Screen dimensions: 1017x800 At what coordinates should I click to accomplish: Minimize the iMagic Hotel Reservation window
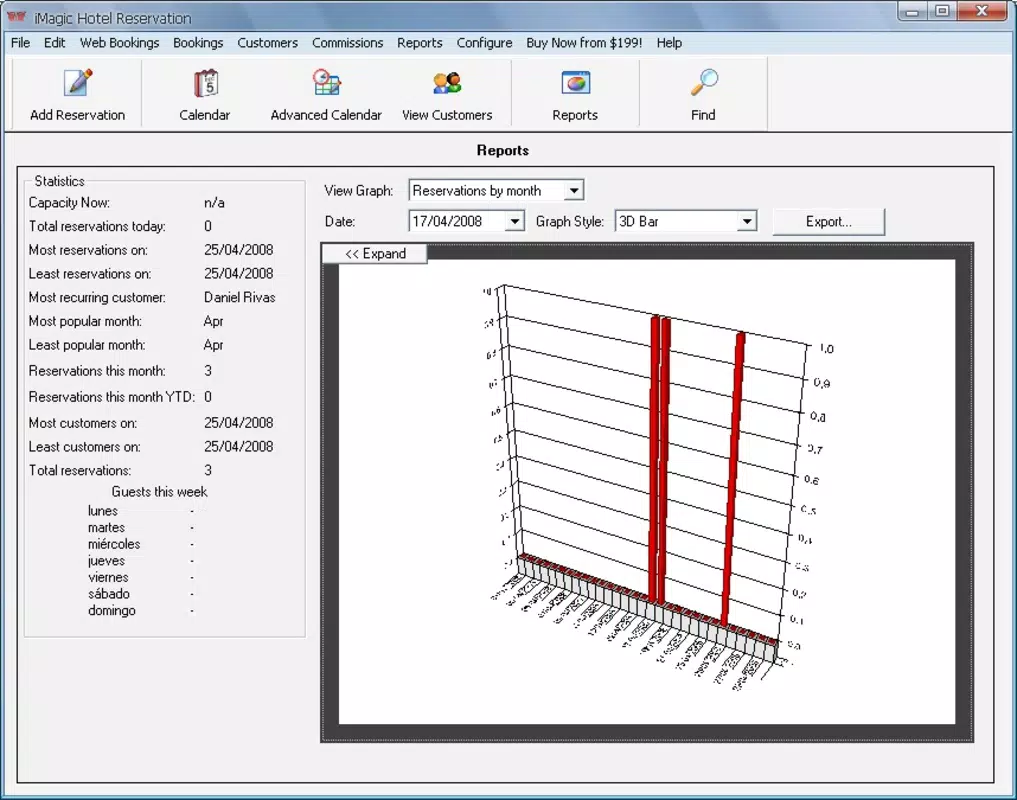(912, 12)
